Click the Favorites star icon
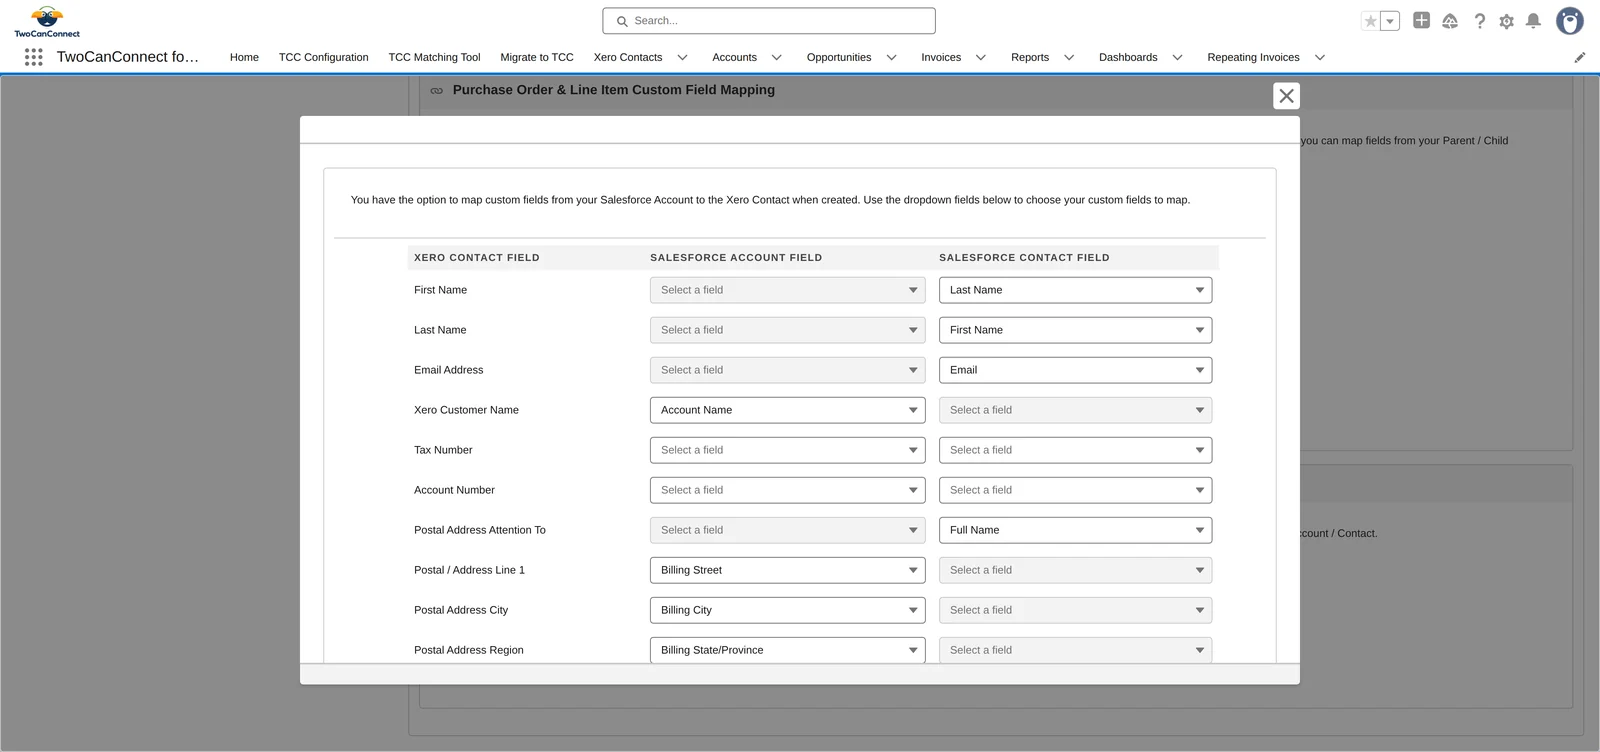This screenshot has width=1600, height=752. [1371, 21]
